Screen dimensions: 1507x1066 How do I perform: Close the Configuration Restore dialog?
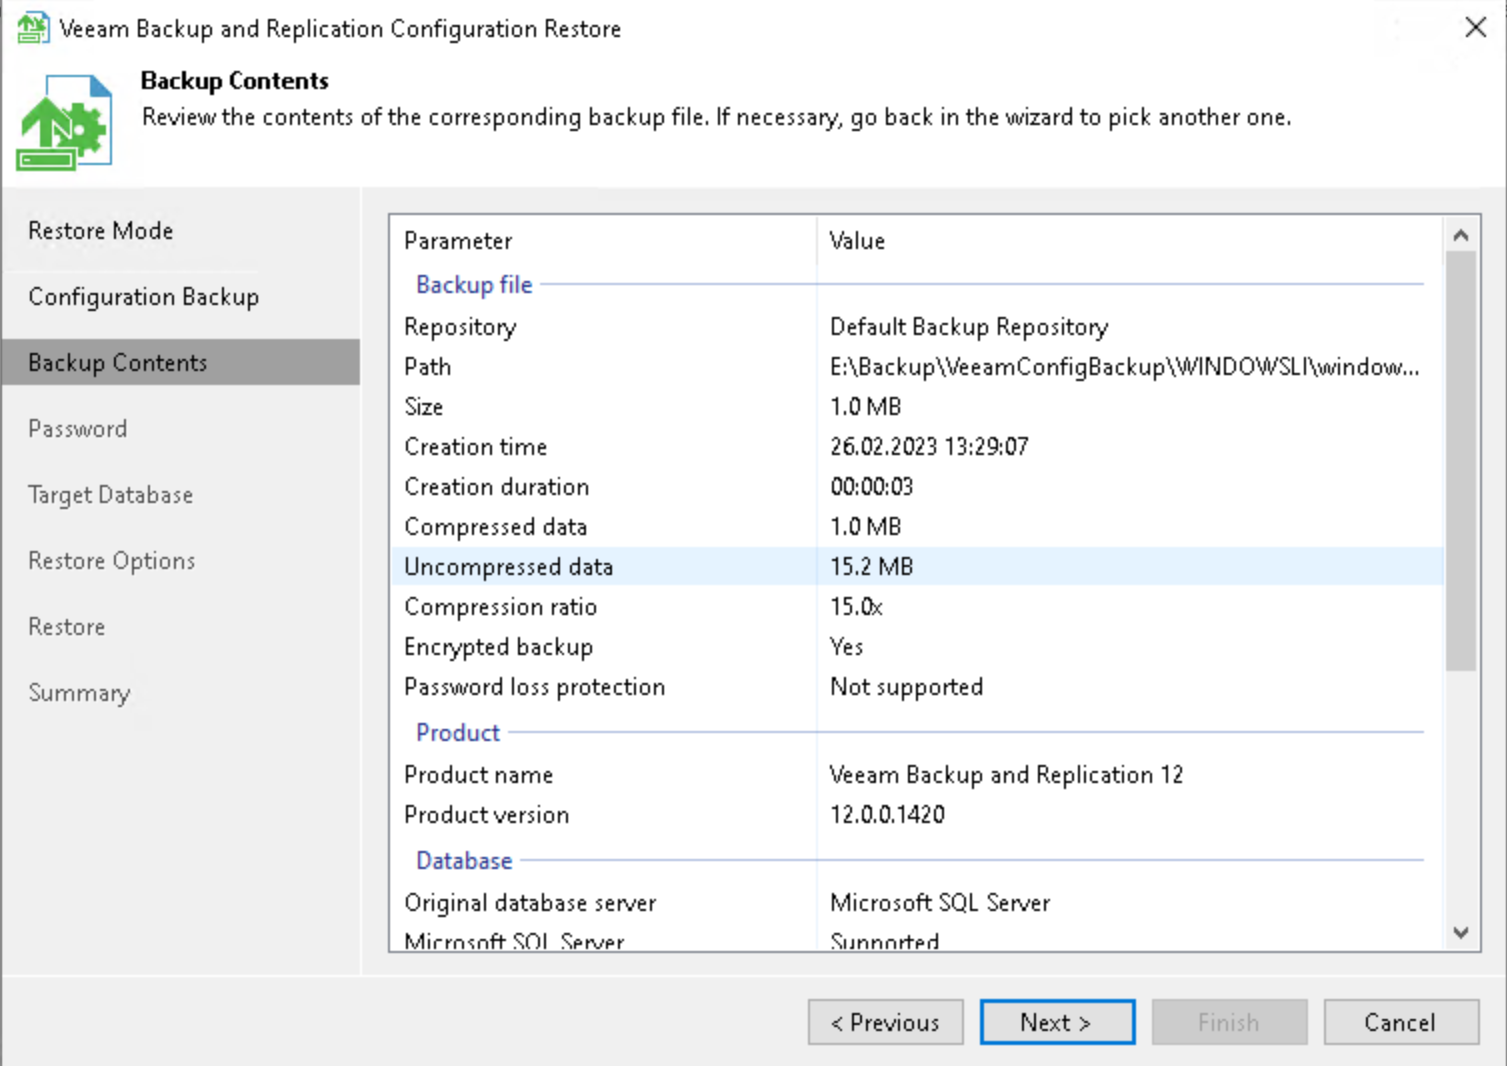pyautogui.click(x=1475, y=28)
